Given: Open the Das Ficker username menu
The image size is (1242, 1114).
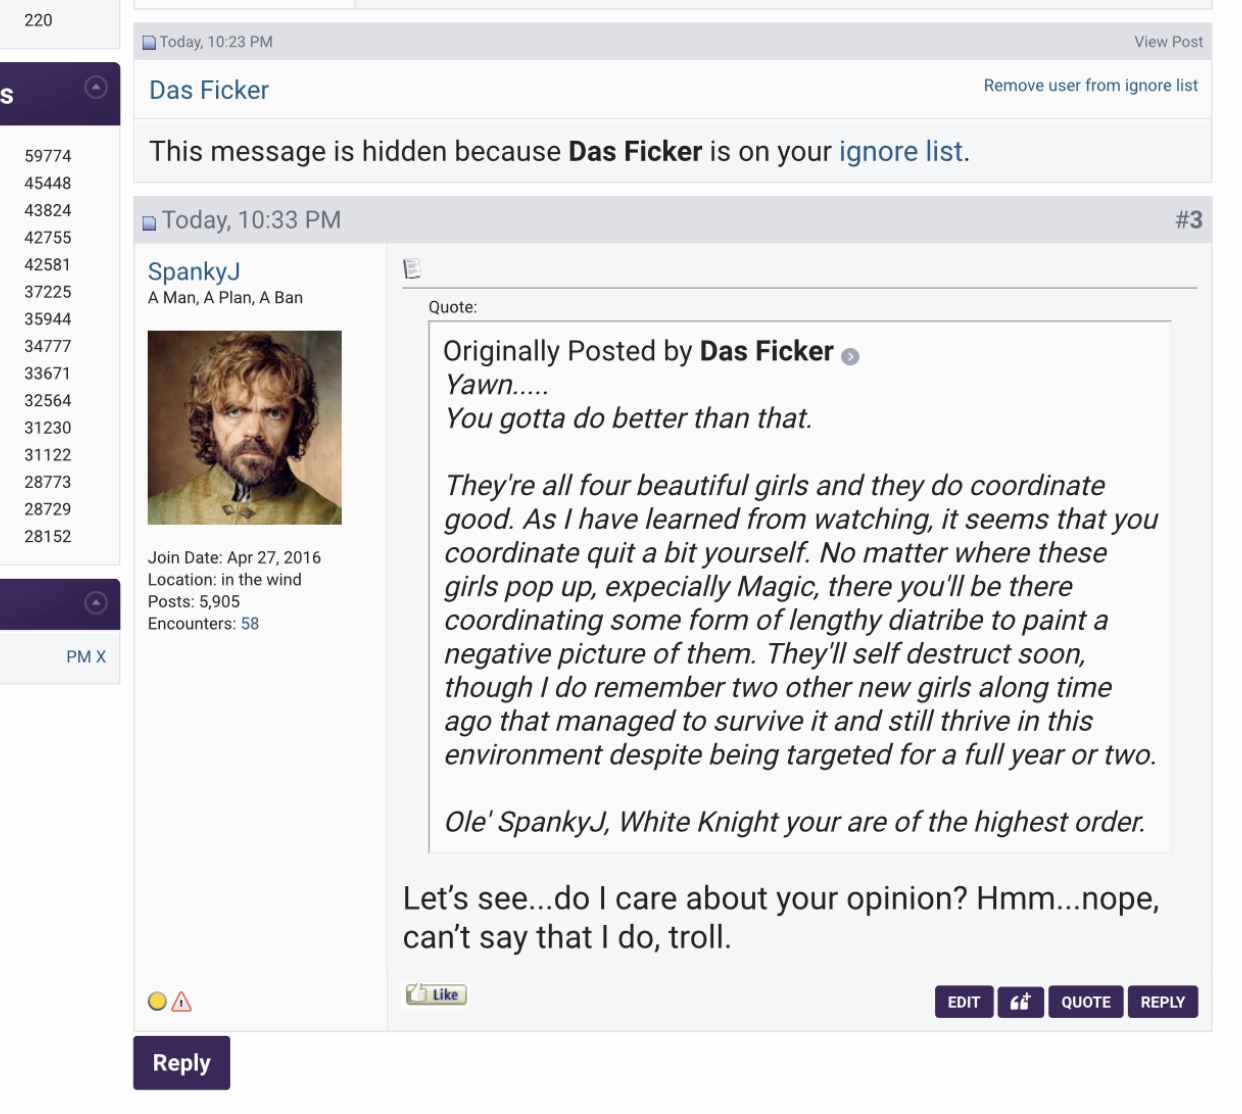Looking at the screenshot, I should (x=208, y=90).
